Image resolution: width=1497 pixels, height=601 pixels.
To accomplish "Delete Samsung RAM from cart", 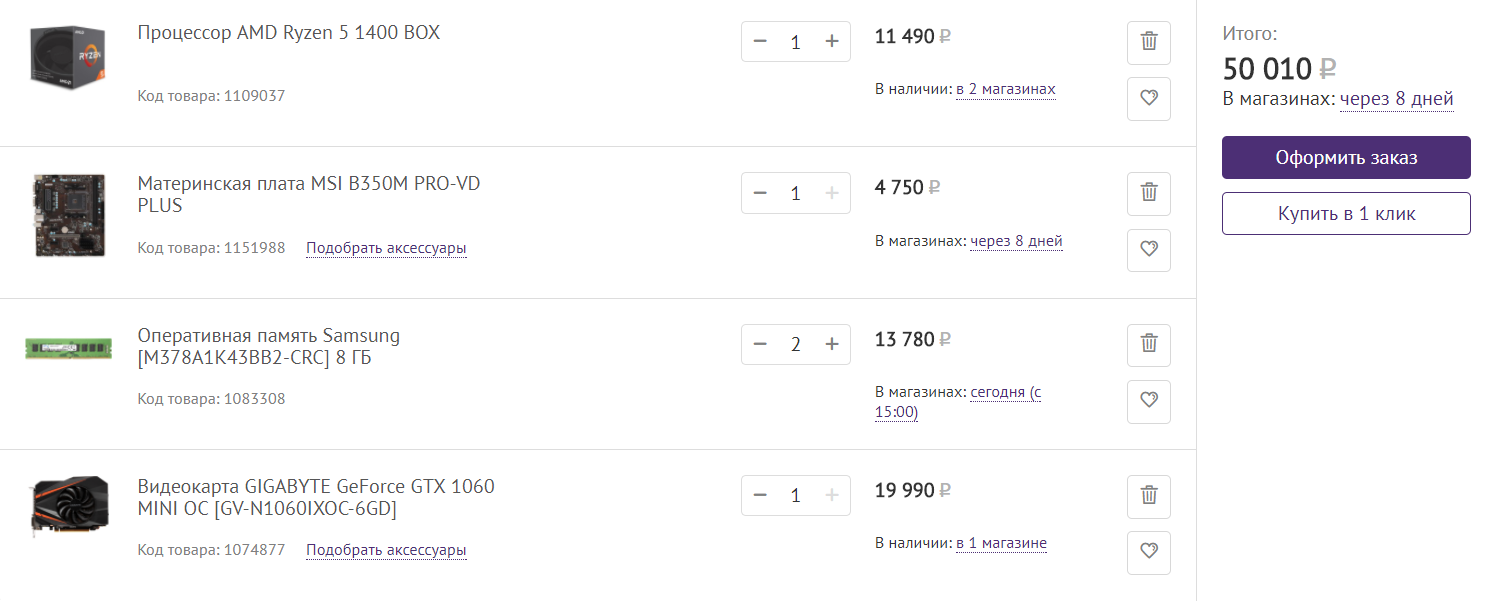I will tap(1148, 345).
